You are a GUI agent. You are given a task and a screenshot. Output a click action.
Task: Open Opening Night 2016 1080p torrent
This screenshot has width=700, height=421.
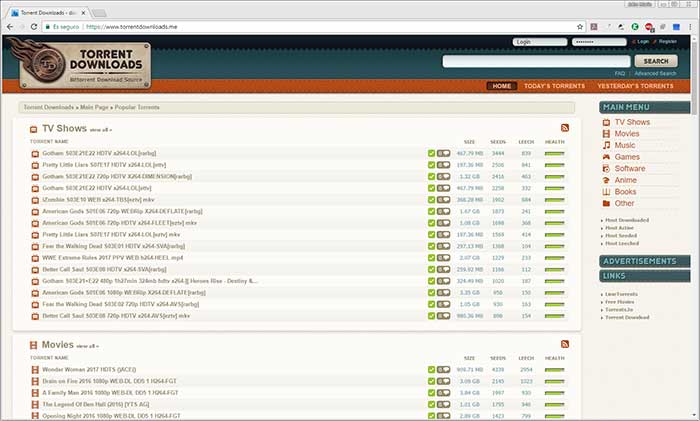click(111, 416)
